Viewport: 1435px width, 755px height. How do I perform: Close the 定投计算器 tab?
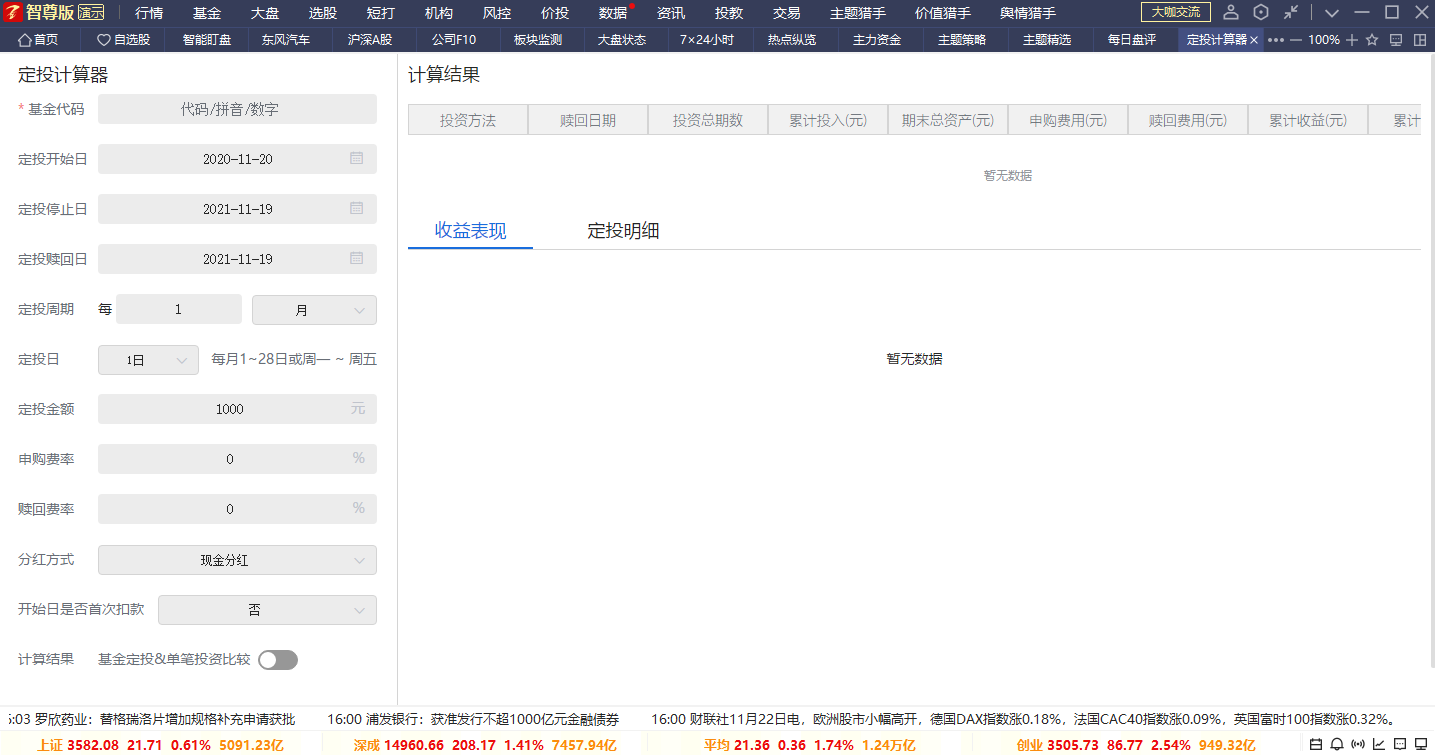pos(1254,40)
